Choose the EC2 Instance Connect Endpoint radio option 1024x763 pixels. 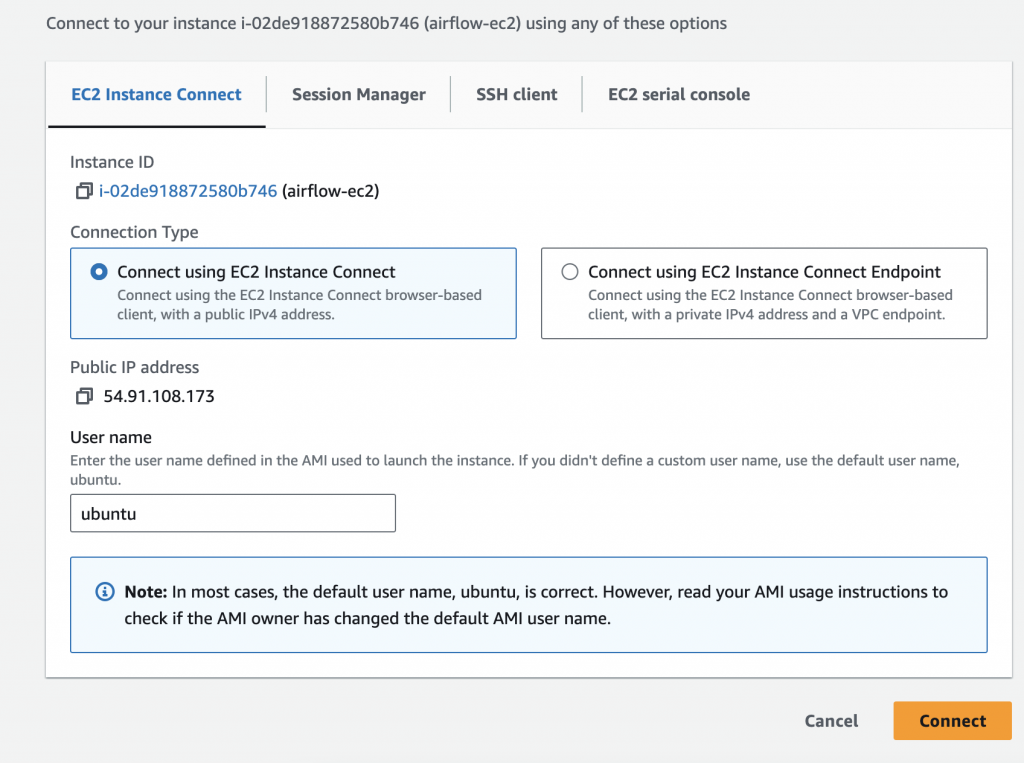570,272
